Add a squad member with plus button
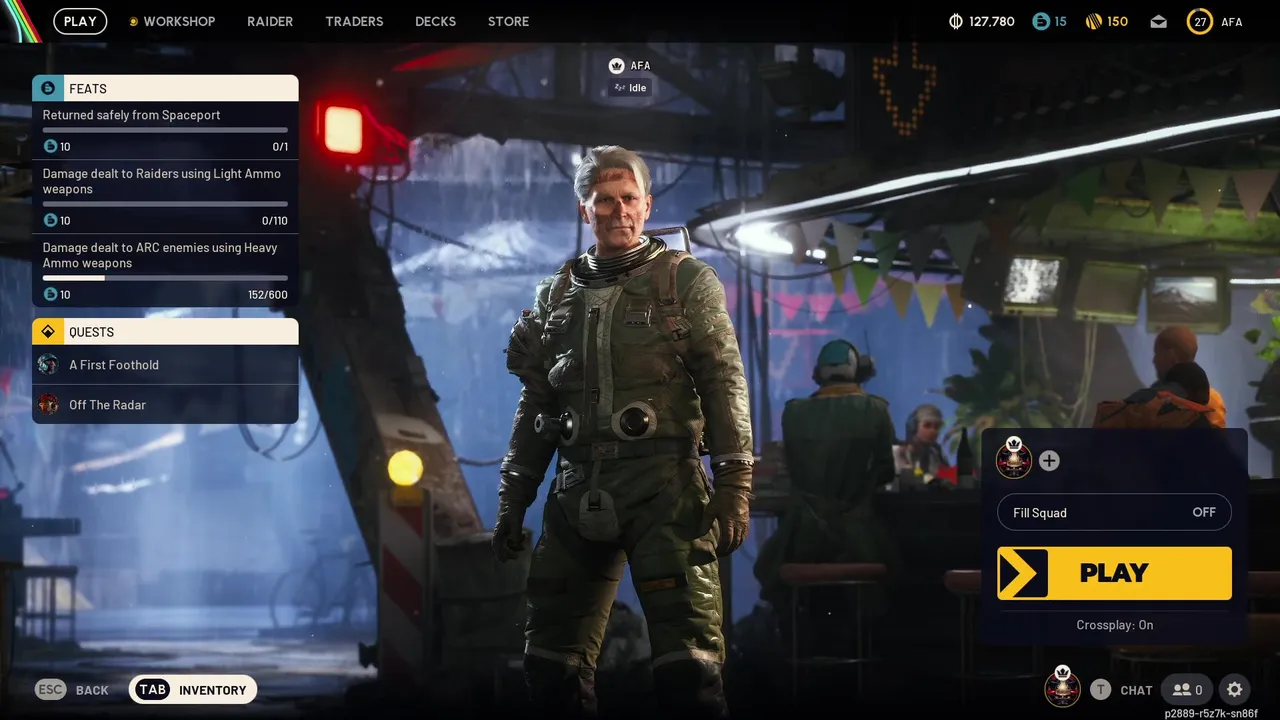Screen dimensions: 1280x720 (1049, 460)
